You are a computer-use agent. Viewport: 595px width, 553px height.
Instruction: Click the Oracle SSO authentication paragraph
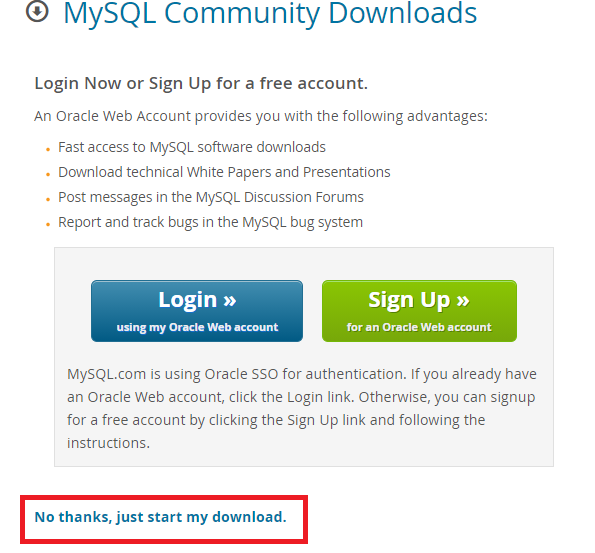(x=302, y=408)
